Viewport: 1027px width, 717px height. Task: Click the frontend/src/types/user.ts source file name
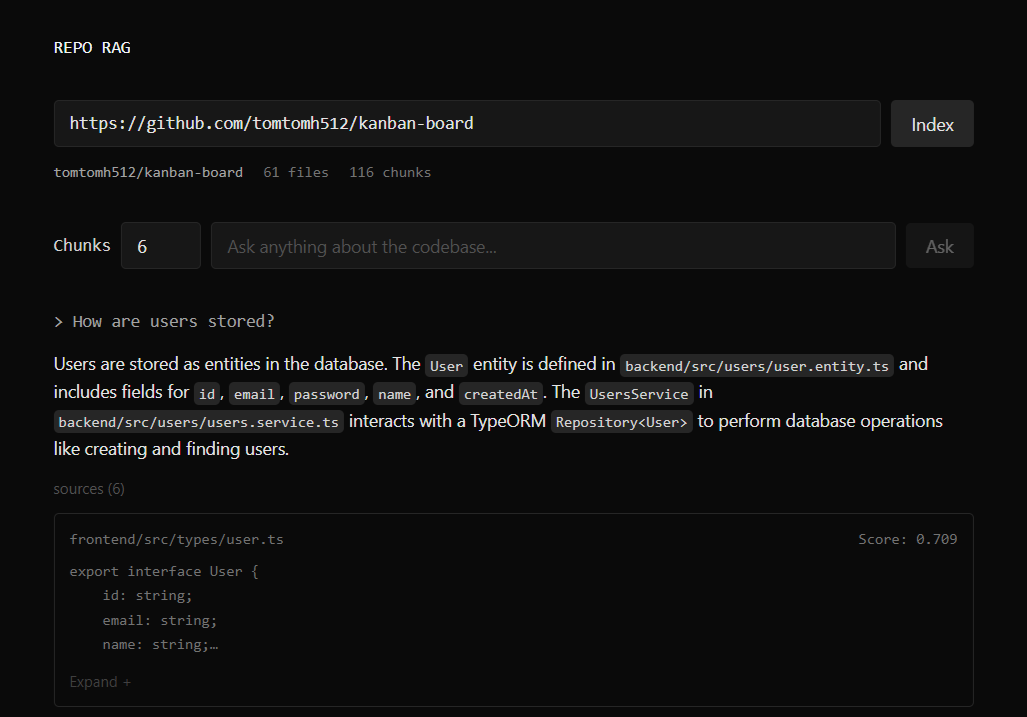176,540
